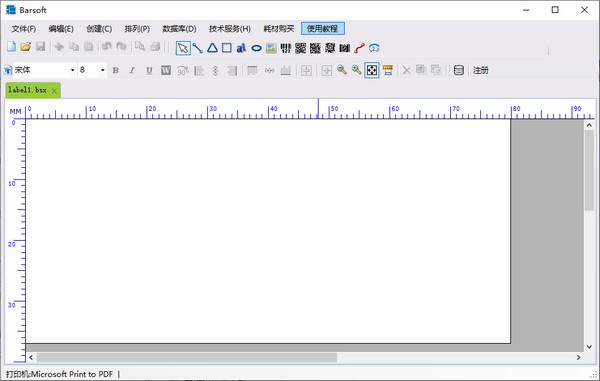Select the rectangle shape tool

pos(227,48)
